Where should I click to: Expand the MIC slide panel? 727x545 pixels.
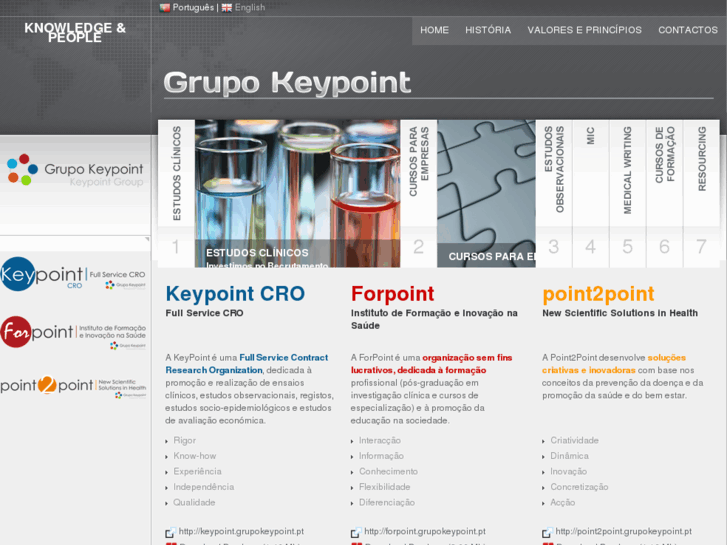click(591, 193)
